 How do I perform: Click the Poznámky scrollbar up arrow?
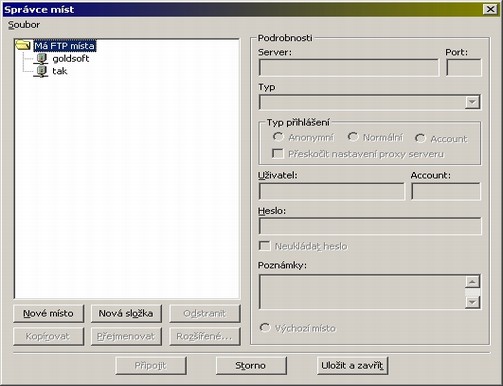pyautogui.click(x=472, y=282)
